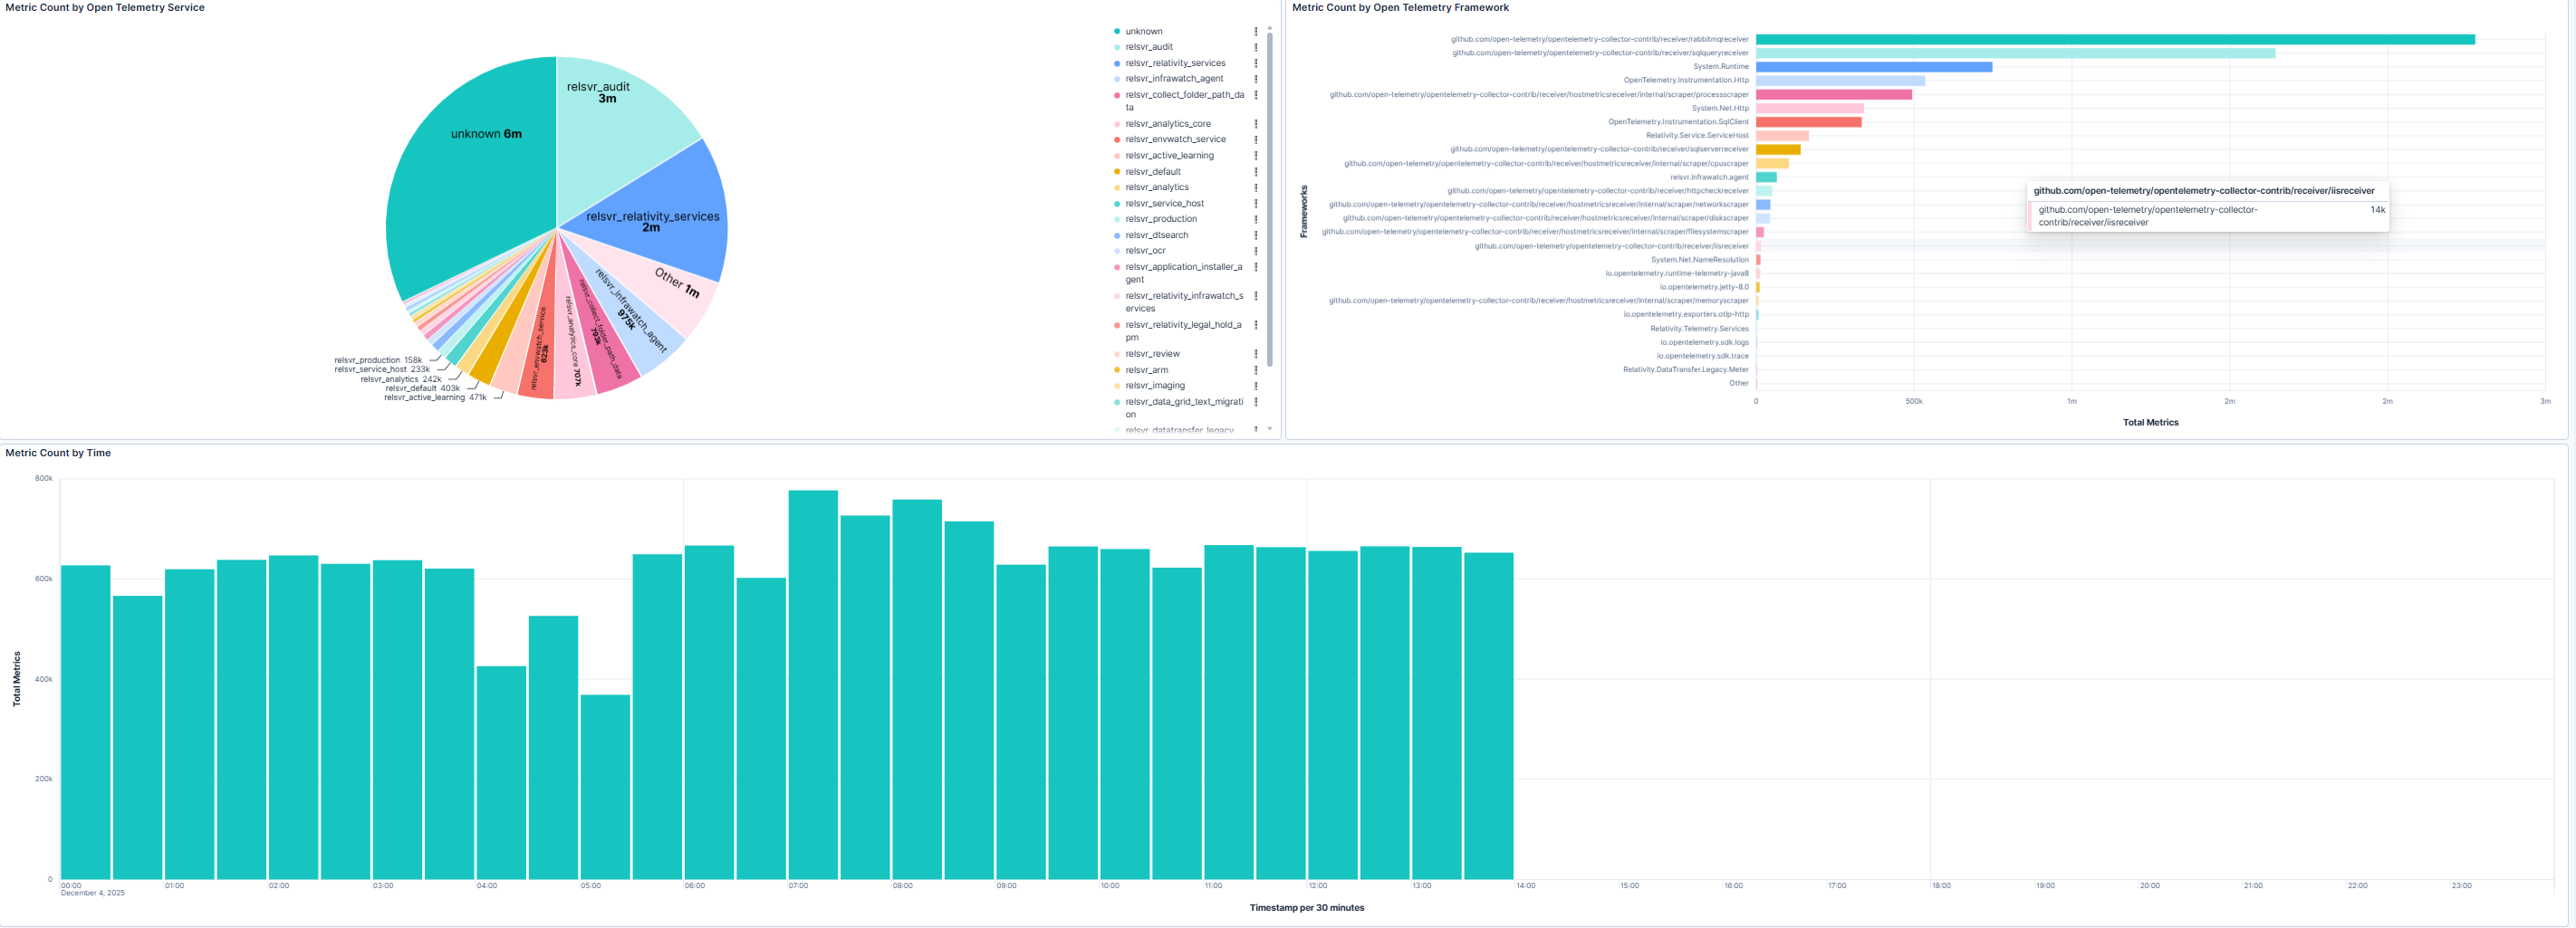The width and height of the screenshot is (2576, 928).
Task: Click the three-dot actions icon next to relsvr_audit
Action: coord(1256,47)
